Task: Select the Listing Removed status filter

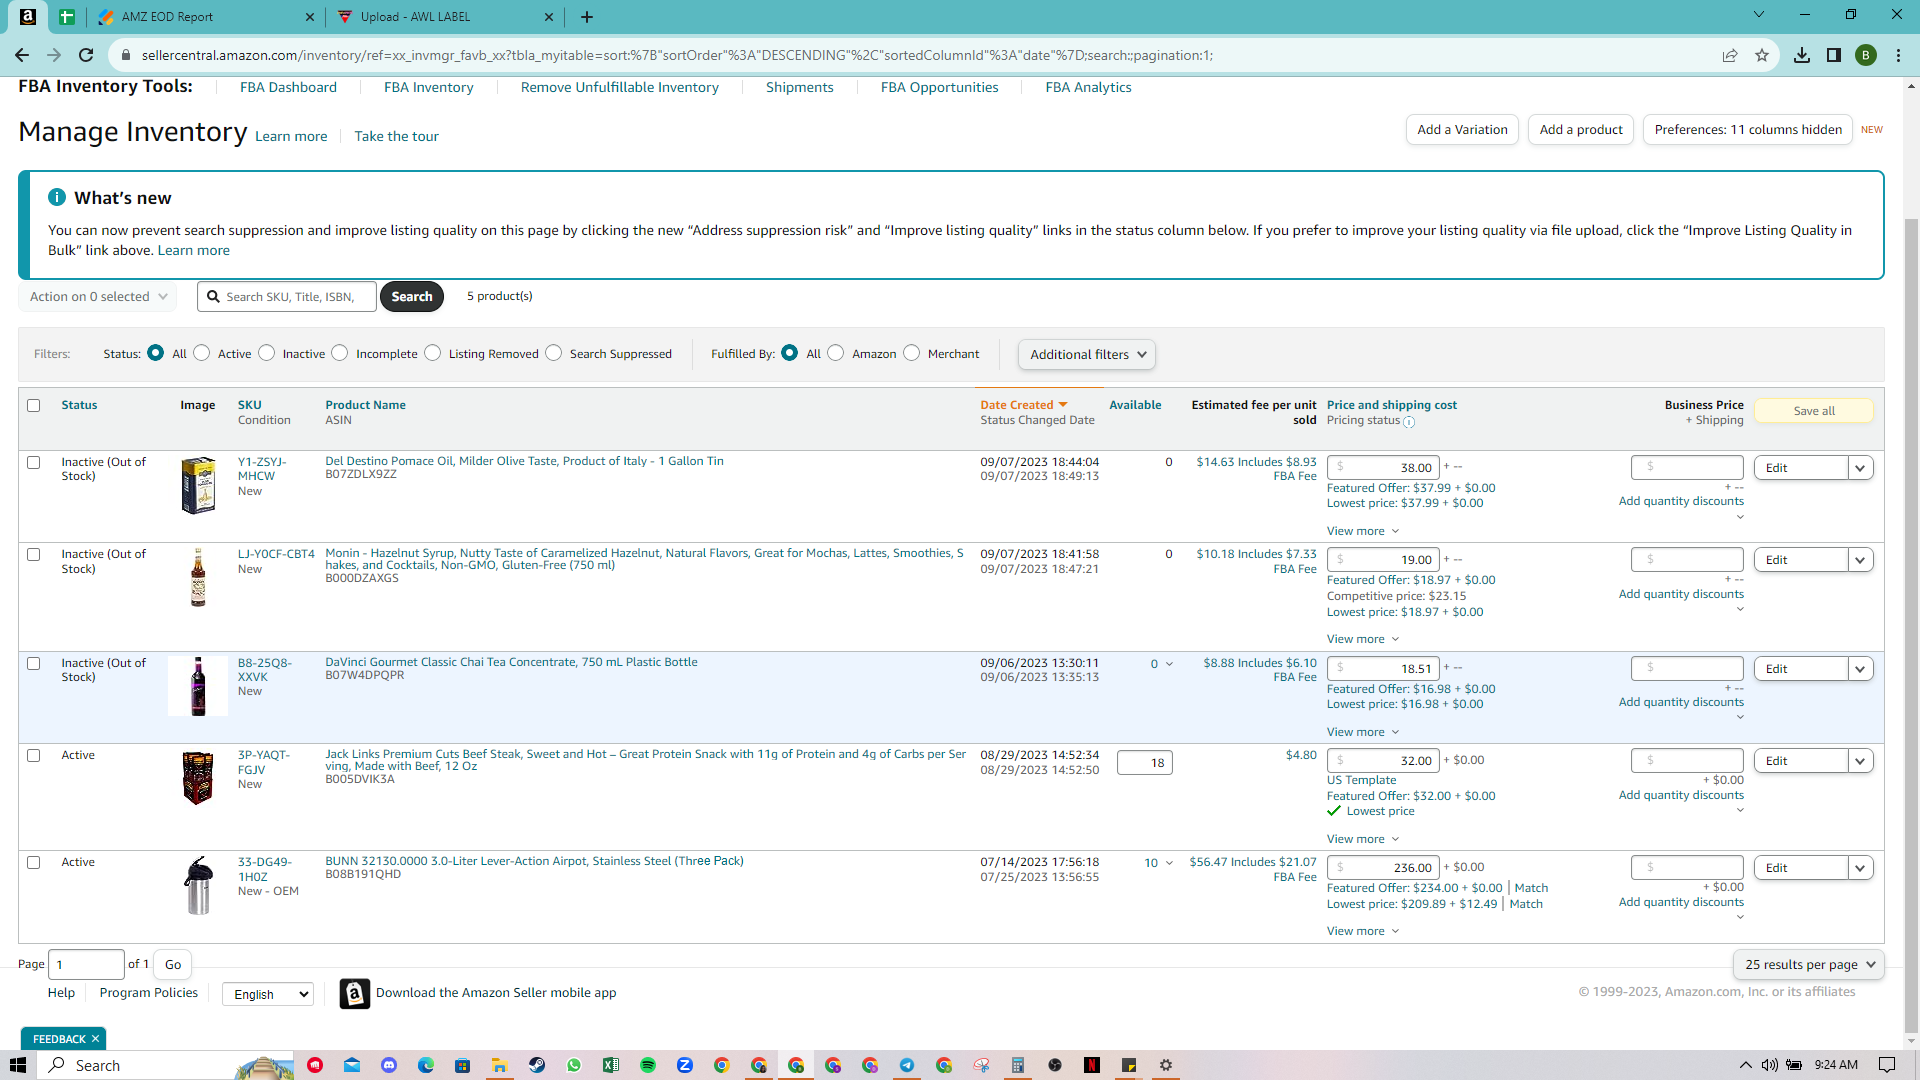Action: coord(433,353)
